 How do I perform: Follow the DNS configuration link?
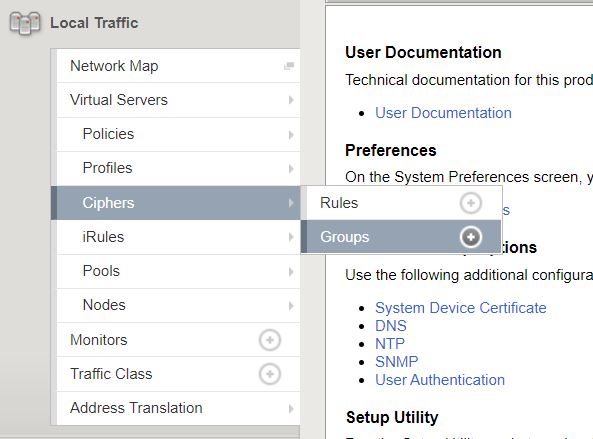(391, 326)
